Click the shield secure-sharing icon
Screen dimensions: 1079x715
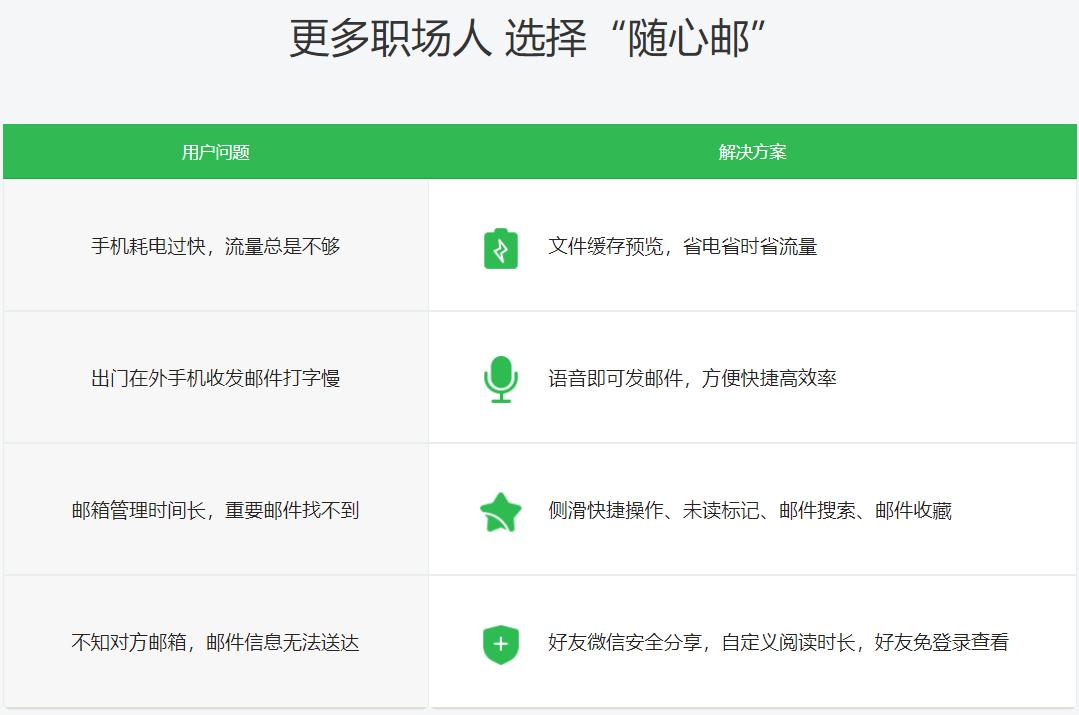click(x=500, y=641)
